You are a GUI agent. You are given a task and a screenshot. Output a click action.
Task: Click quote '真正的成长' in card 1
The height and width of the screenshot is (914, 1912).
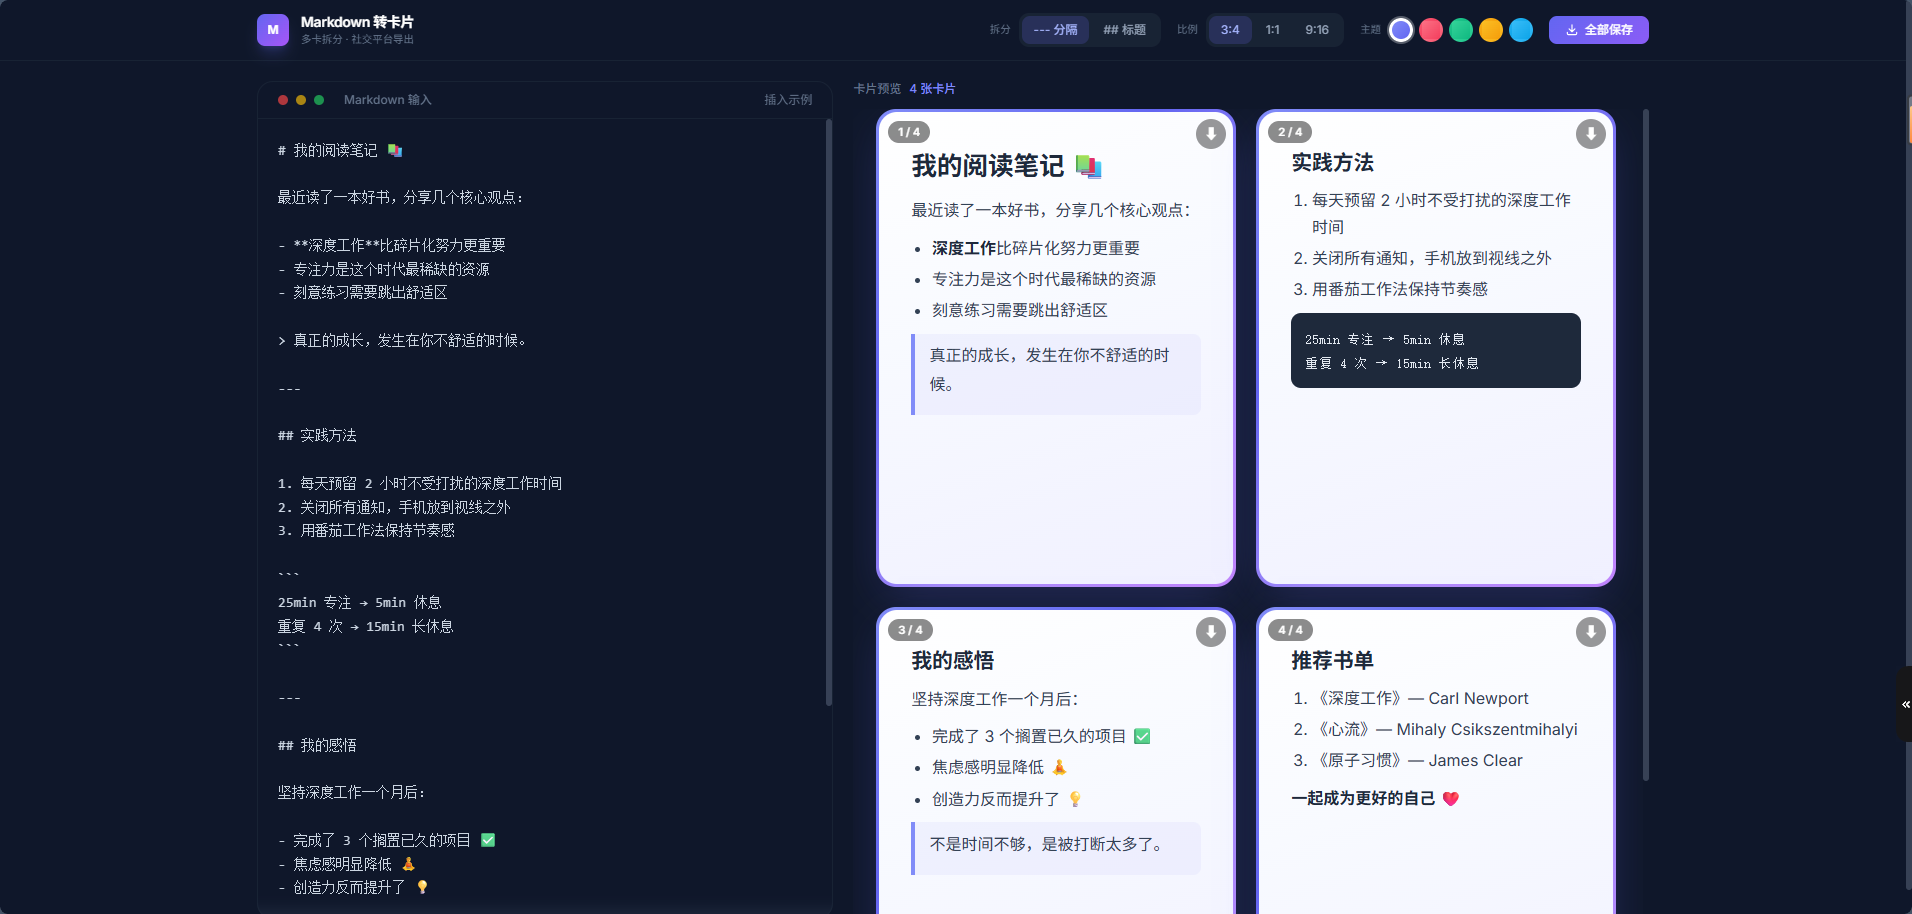(x=1056, y=374)
